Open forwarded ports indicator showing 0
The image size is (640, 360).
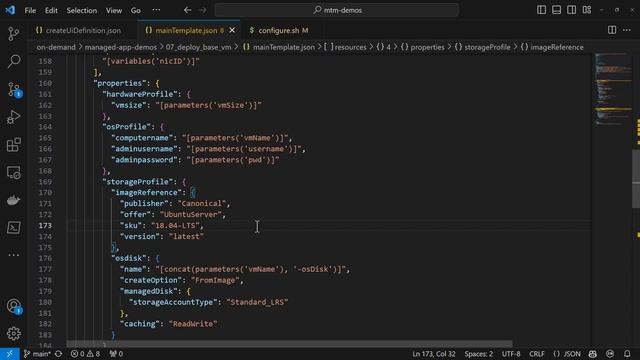point(116,354)
